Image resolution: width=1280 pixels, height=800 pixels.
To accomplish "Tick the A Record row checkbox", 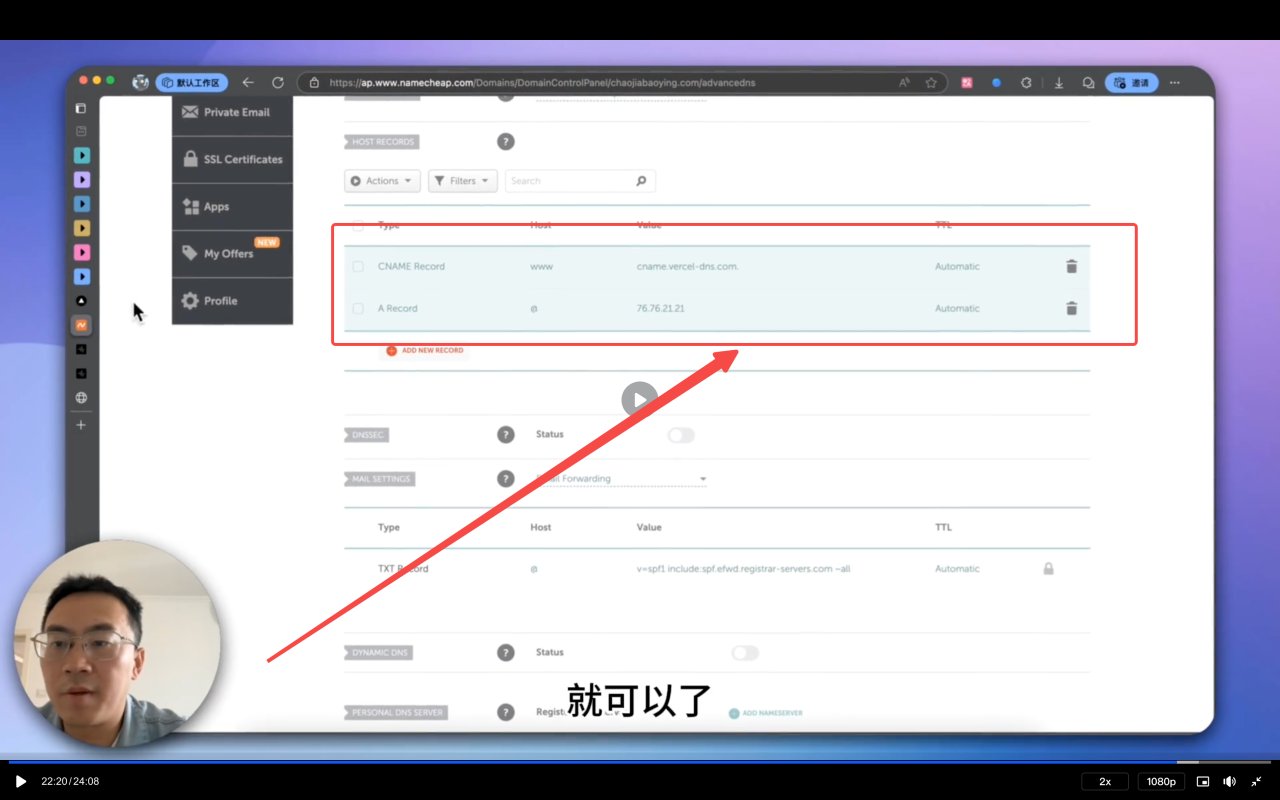I will point(358,309).
